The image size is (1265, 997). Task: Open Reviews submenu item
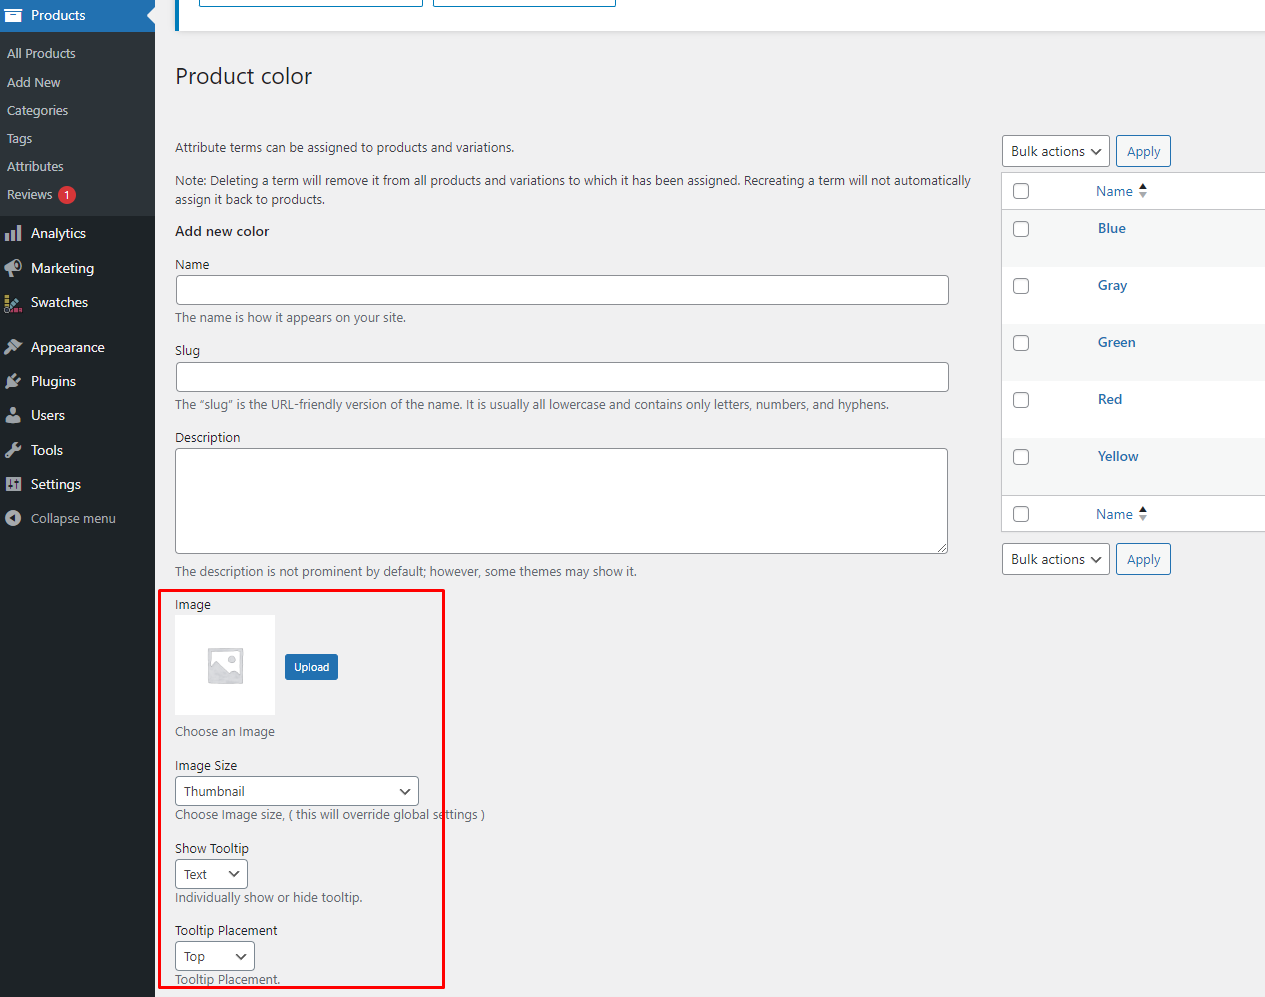[x=30, y=194]
